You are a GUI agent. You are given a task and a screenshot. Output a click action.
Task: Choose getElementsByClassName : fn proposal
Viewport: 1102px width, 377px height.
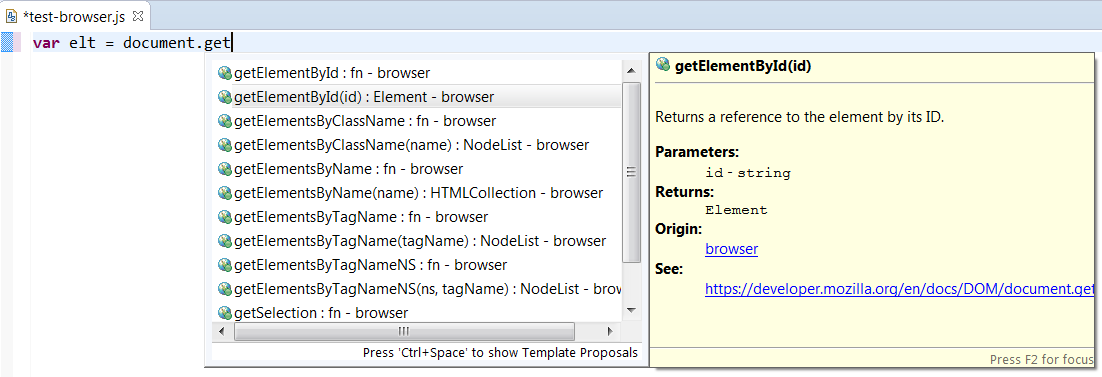coord(417,120)
